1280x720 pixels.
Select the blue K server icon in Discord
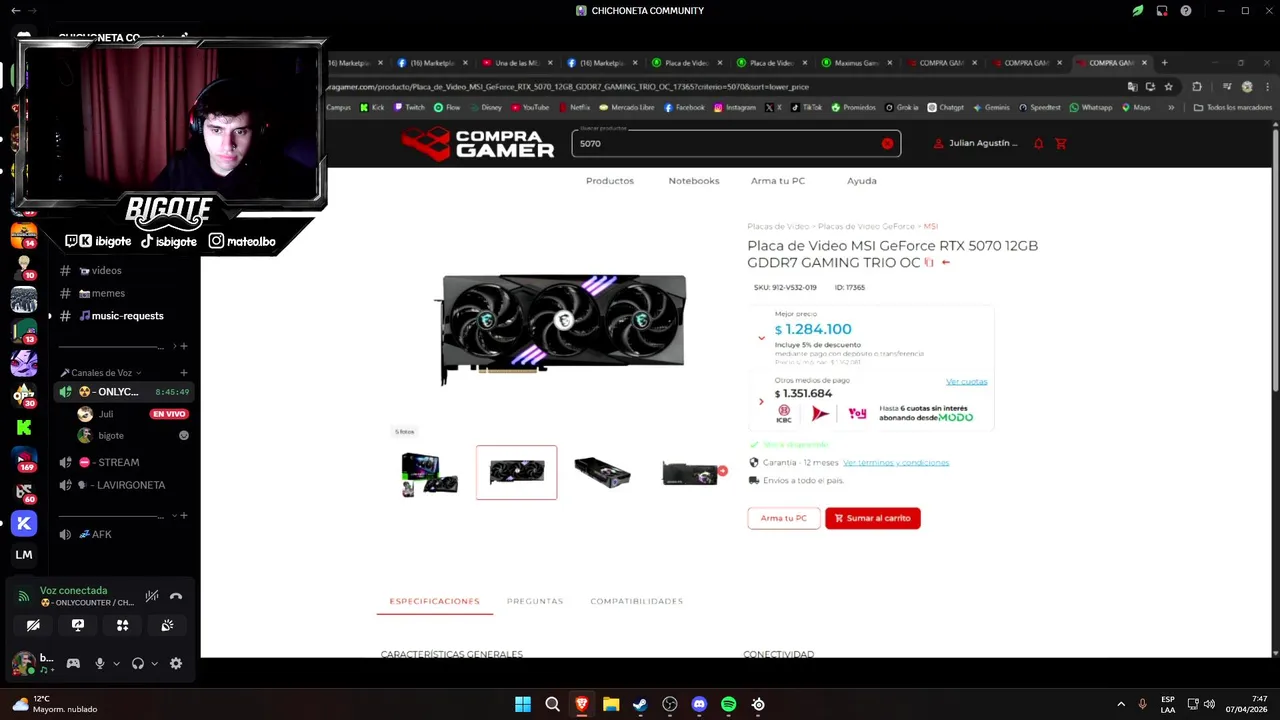[x=24, y=523]
